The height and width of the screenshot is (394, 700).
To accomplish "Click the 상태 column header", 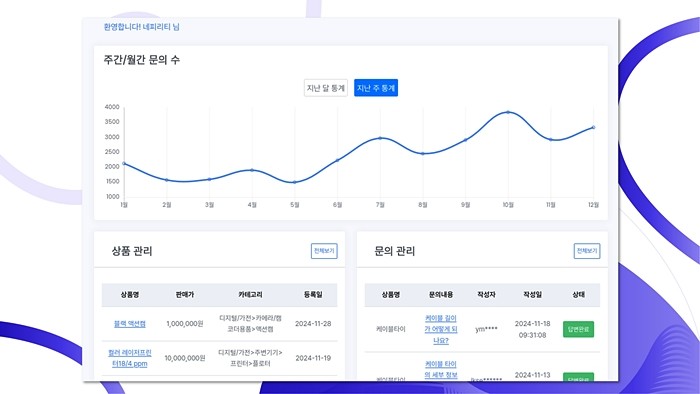I will [x=578, y=294].
